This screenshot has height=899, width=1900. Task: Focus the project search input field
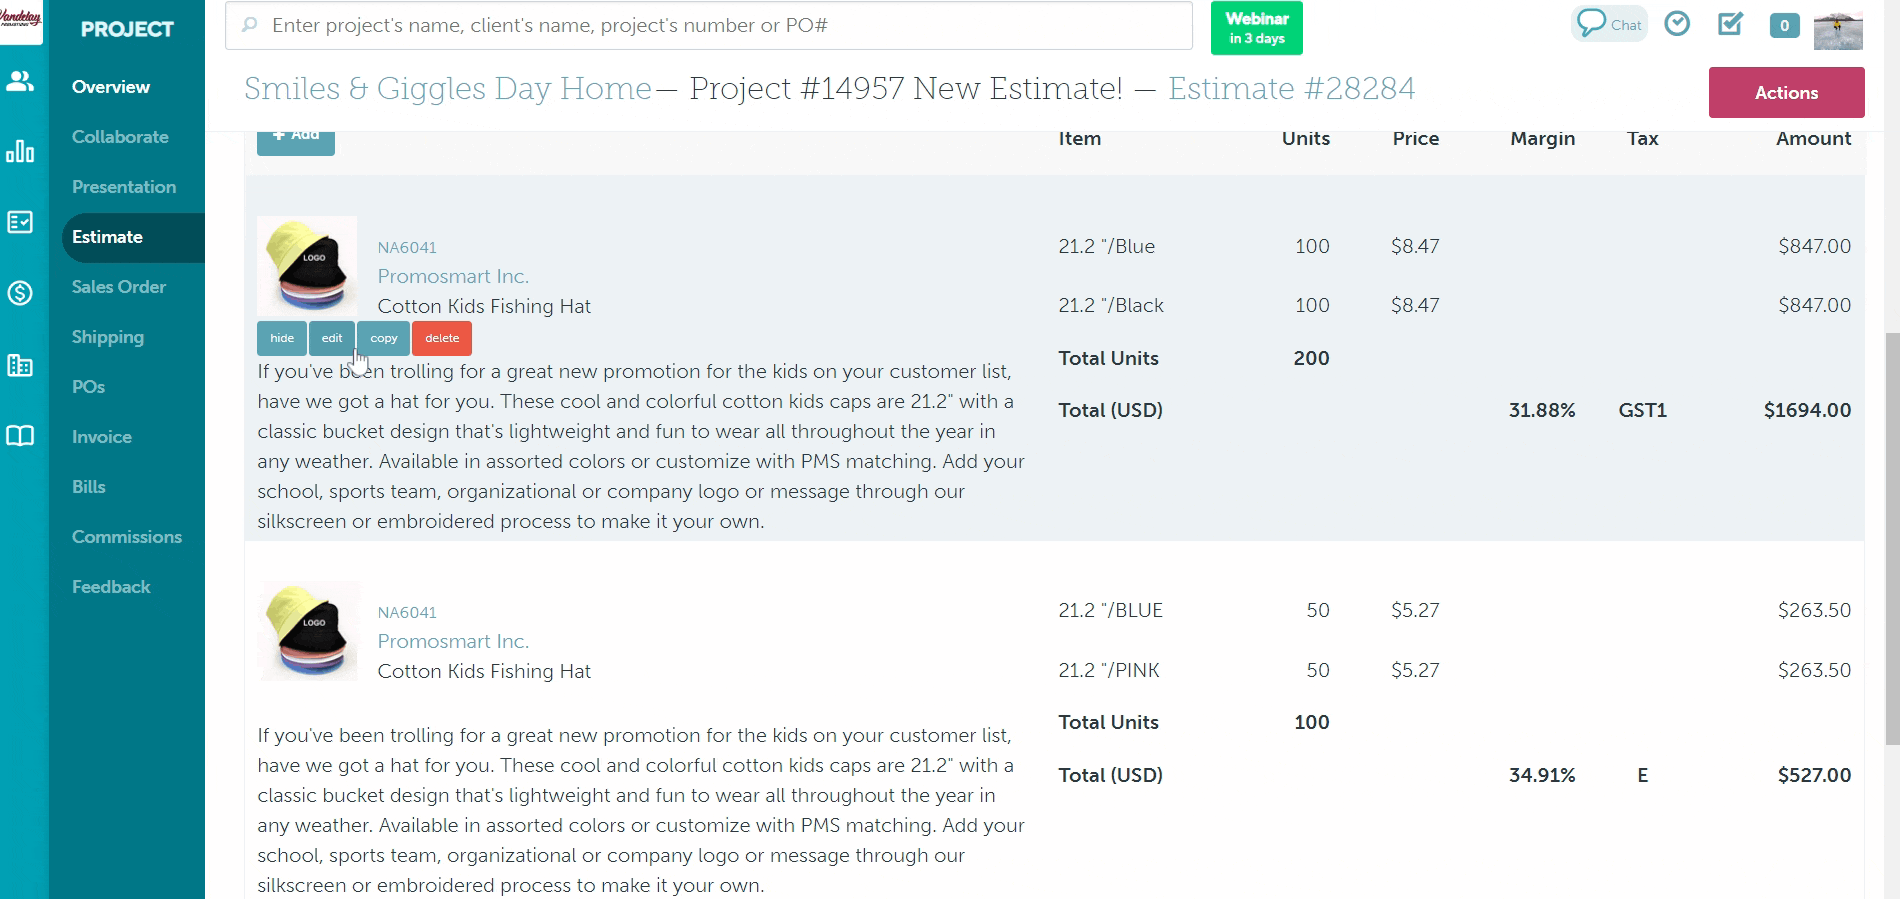(x=709, y=25)
